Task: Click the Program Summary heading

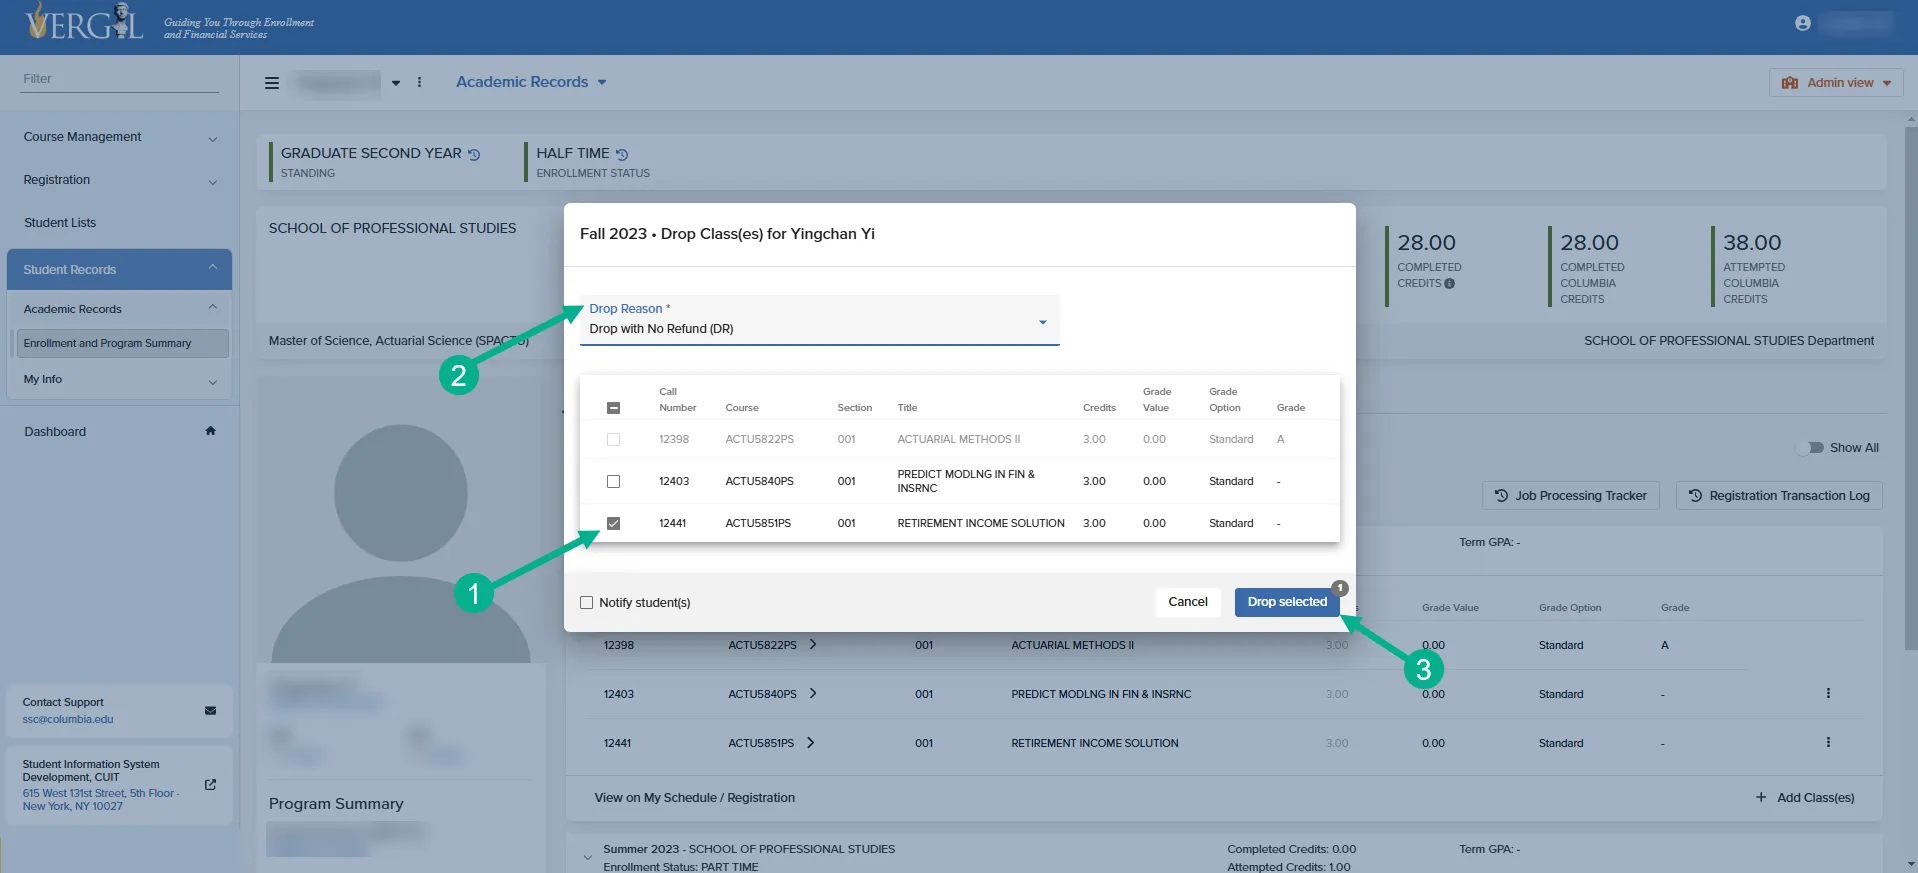Action: pyautogui.click(x=336, y=804)
